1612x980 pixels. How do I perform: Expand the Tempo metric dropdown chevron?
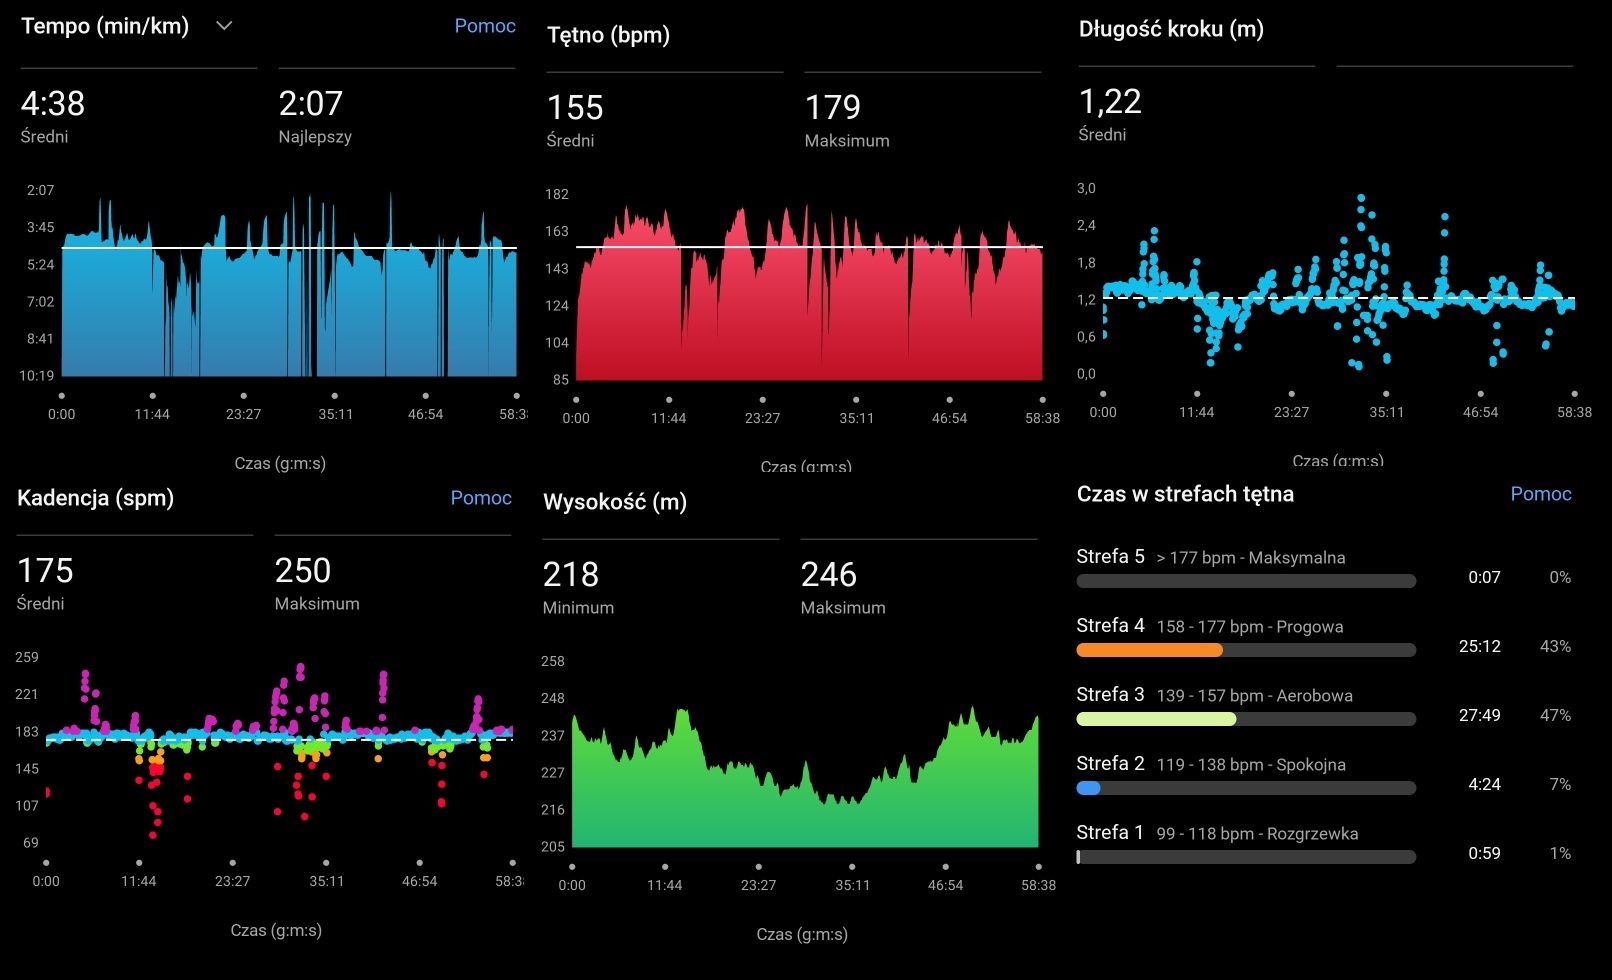point(224,26)
